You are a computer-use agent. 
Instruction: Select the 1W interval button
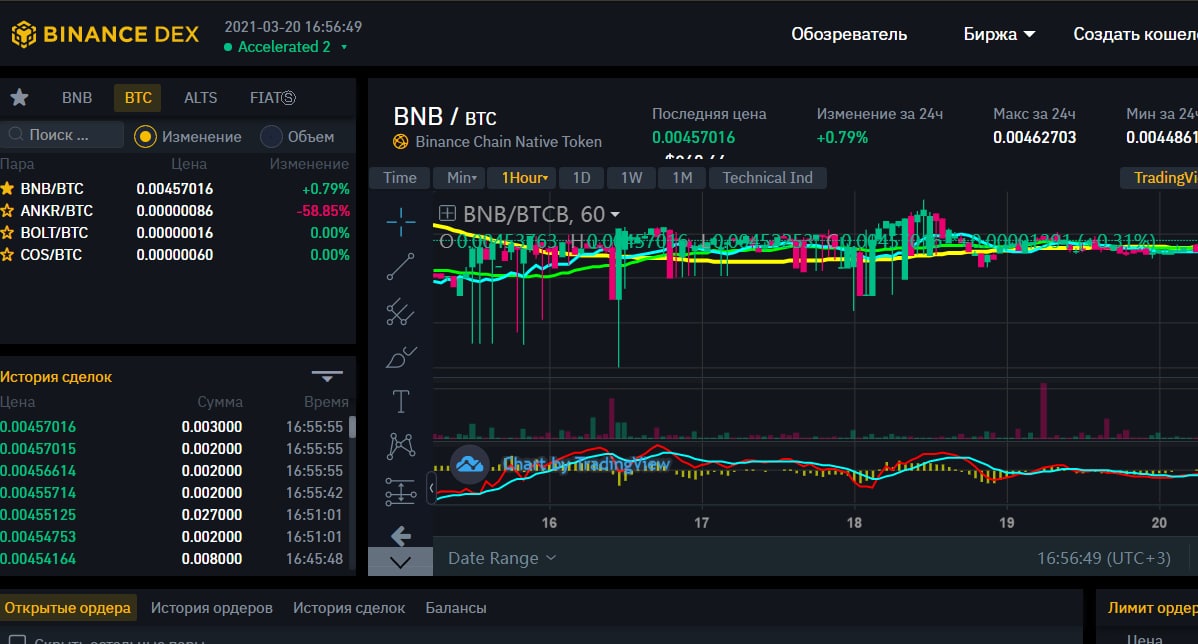click(631, 178)
